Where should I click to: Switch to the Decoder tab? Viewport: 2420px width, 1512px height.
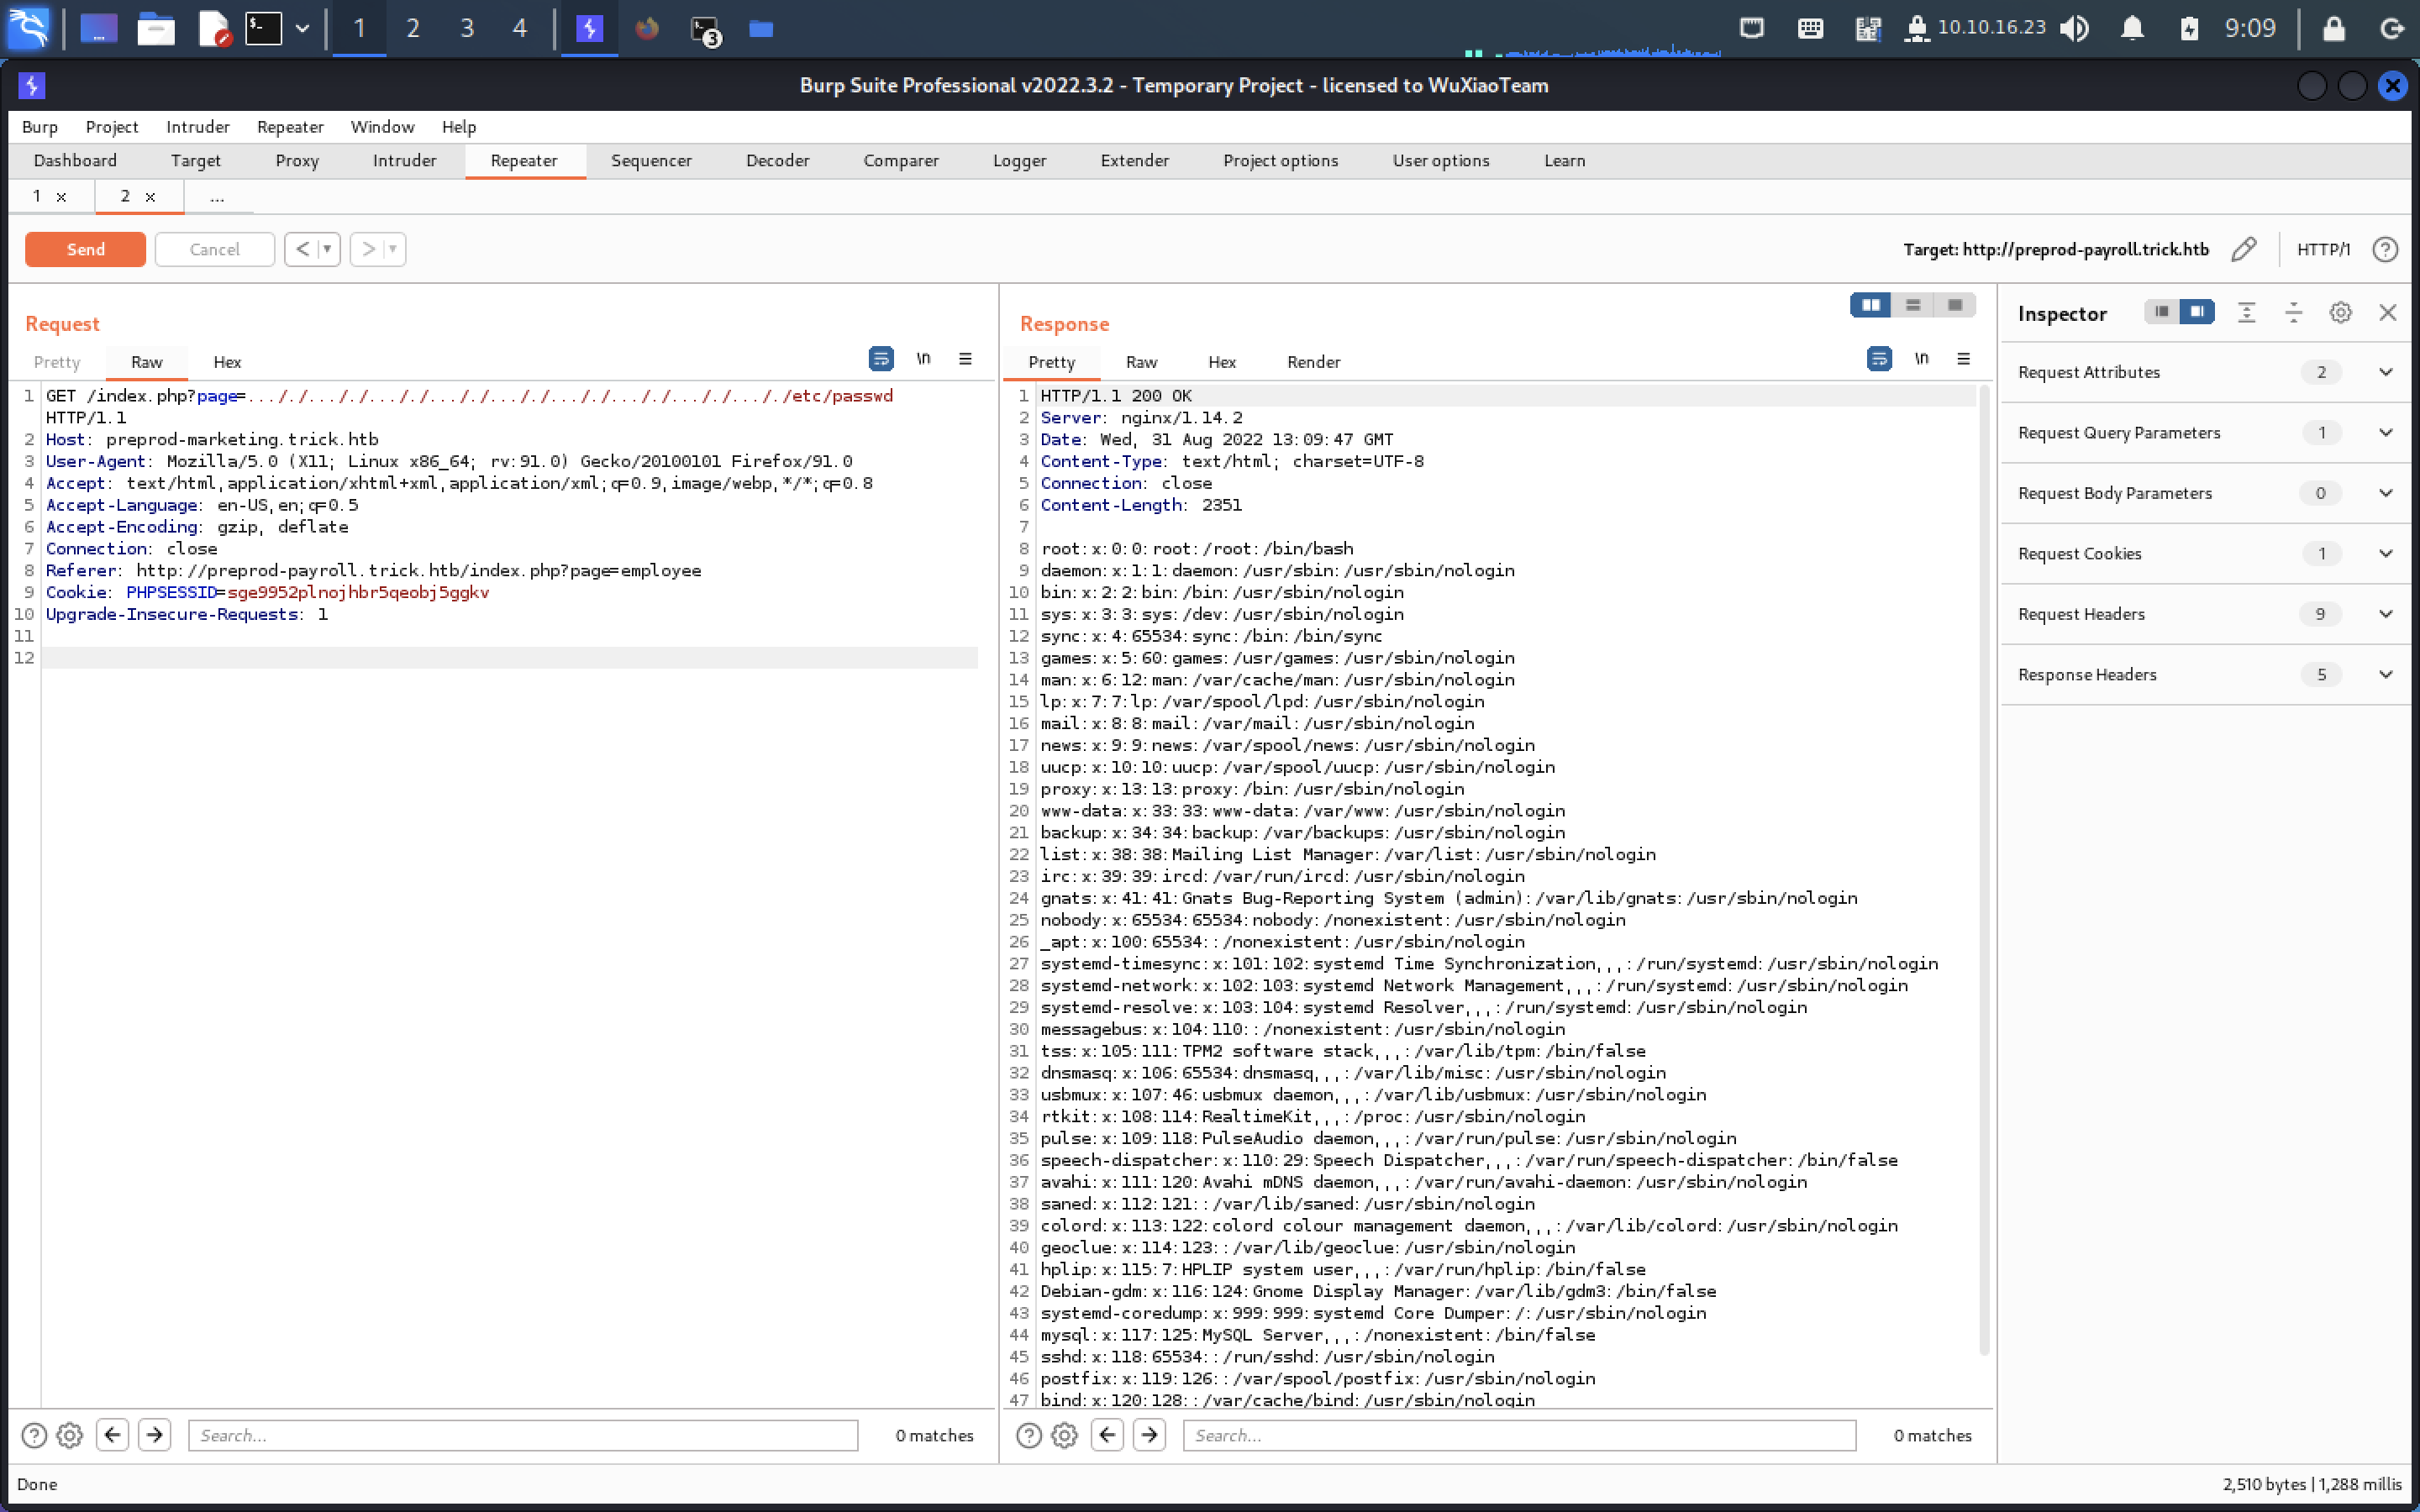[777, 160]
